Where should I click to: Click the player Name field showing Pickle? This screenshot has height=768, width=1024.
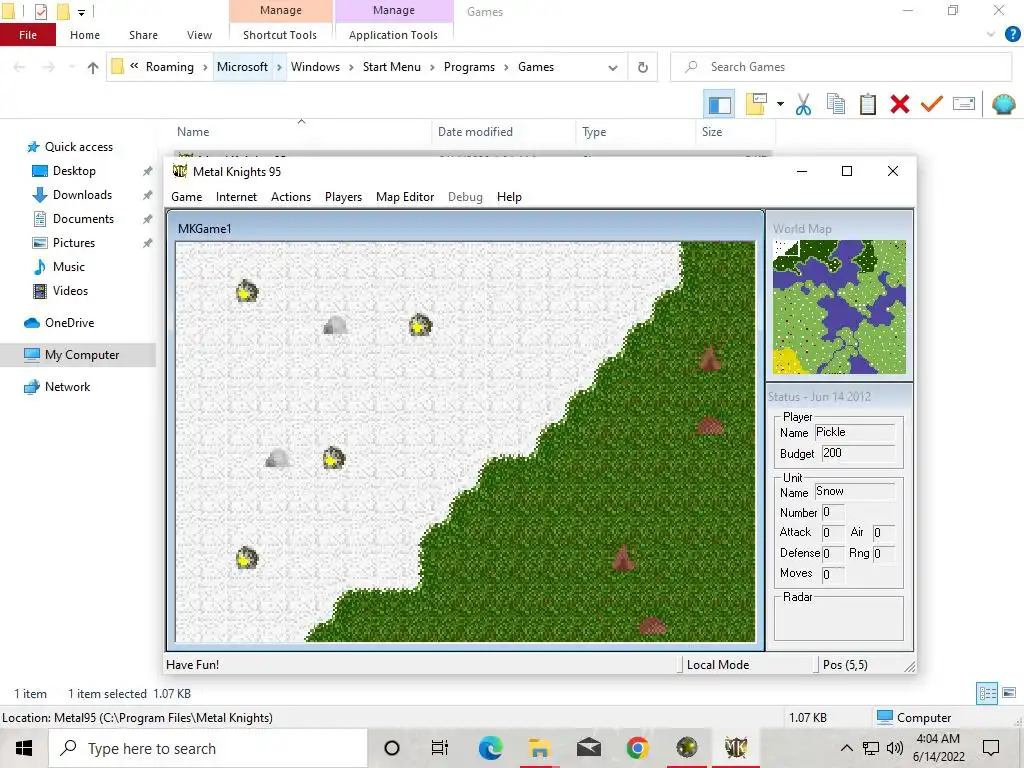[854, 432]
